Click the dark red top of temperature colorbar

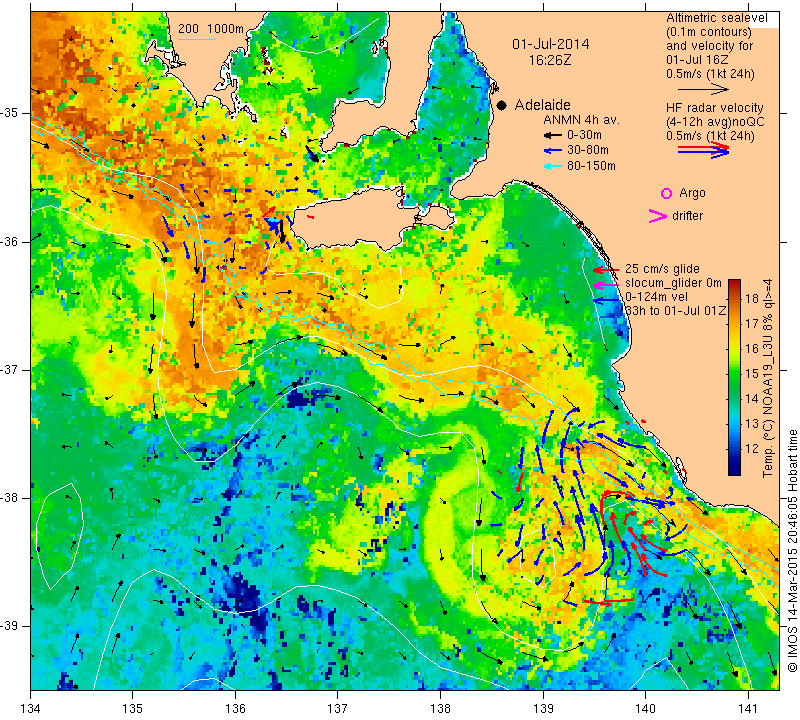click(734, 284)
